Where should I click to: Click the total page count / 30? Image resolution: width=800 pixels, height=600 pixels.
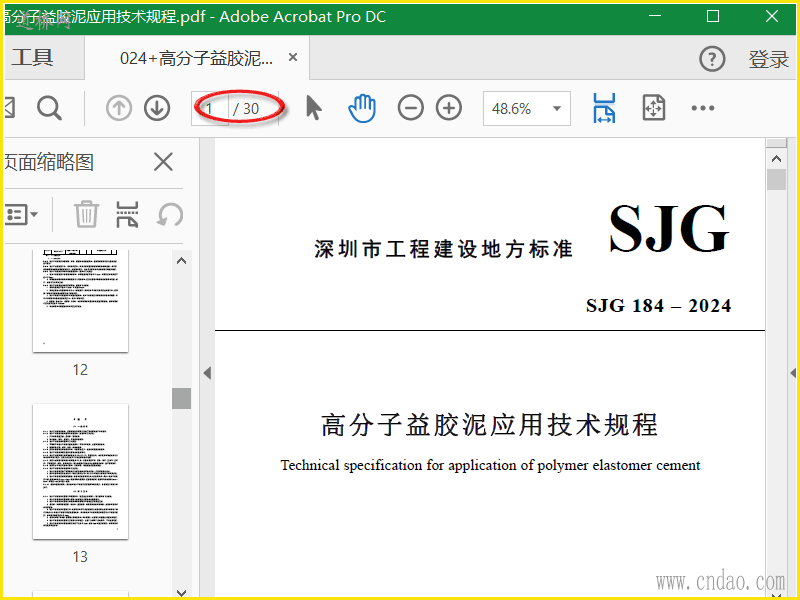click(x=246, y=109)
